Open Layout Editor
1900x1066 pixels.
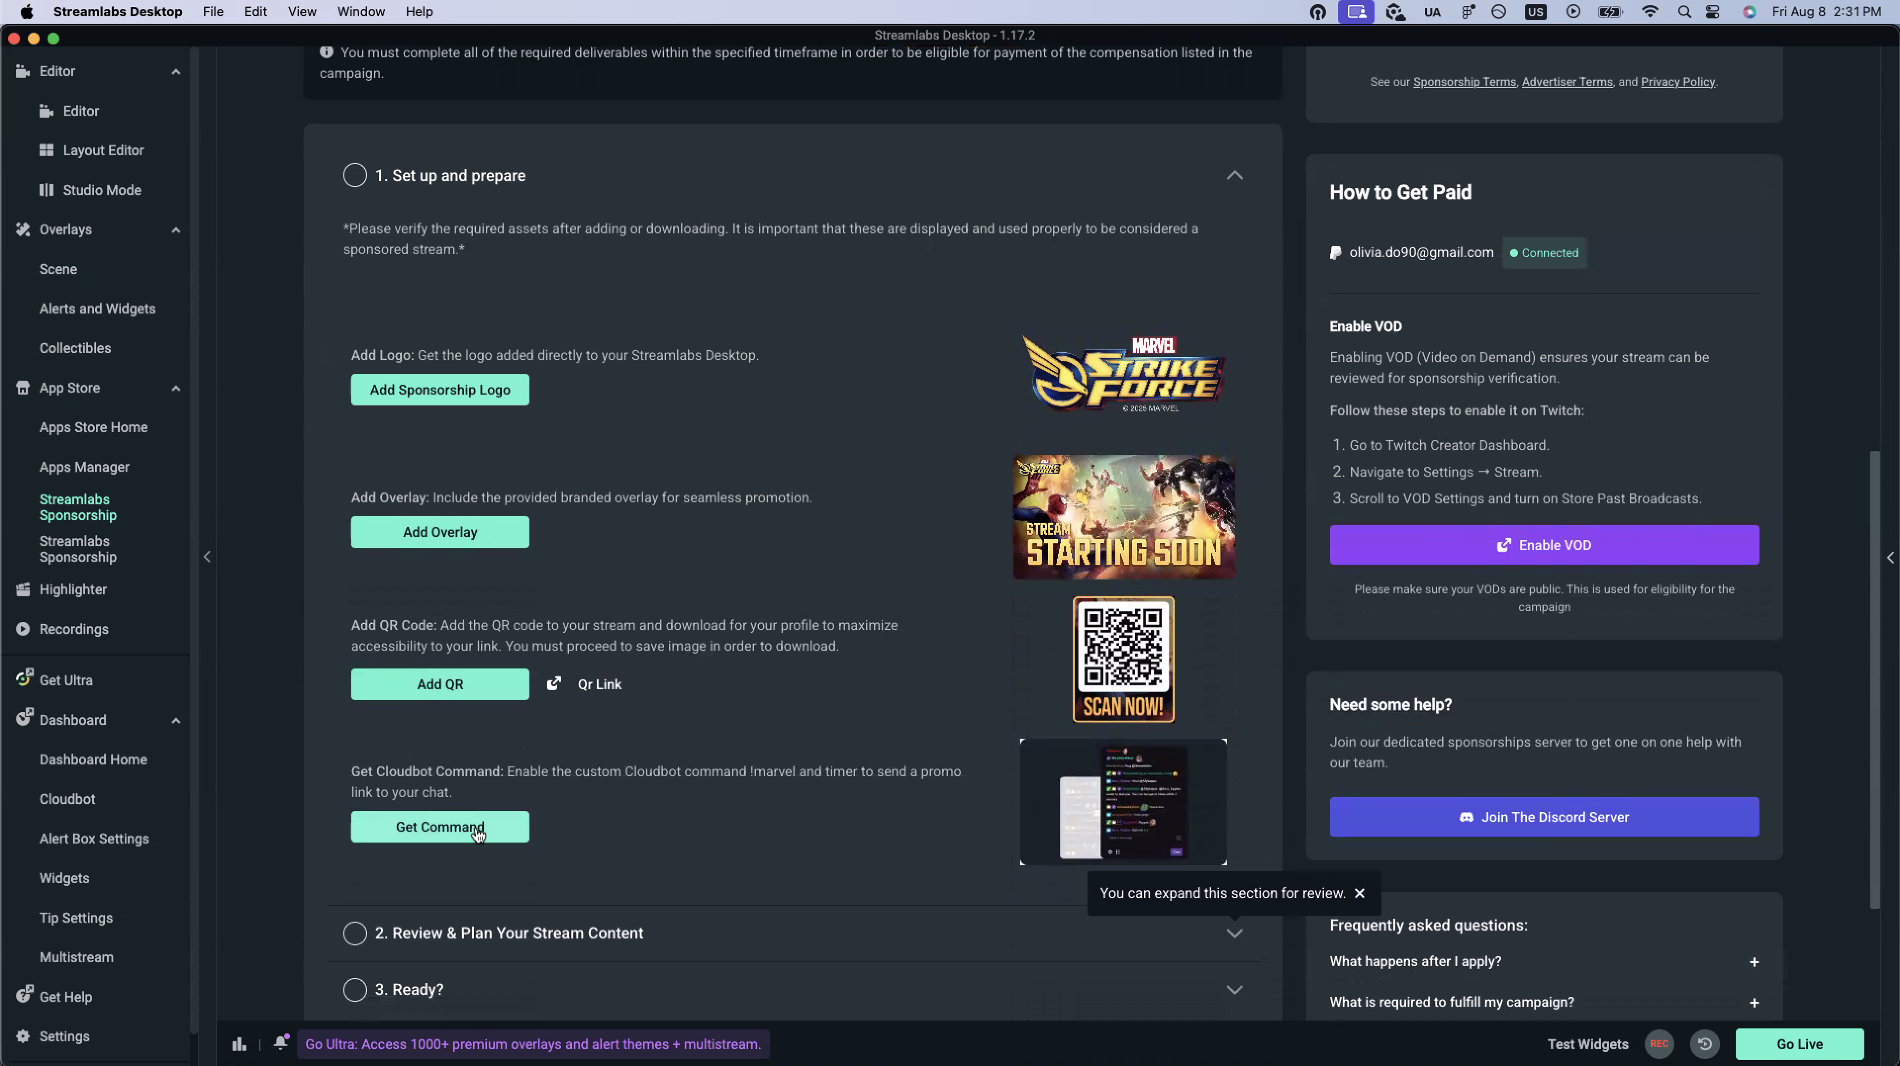click(x=102, y=150)
